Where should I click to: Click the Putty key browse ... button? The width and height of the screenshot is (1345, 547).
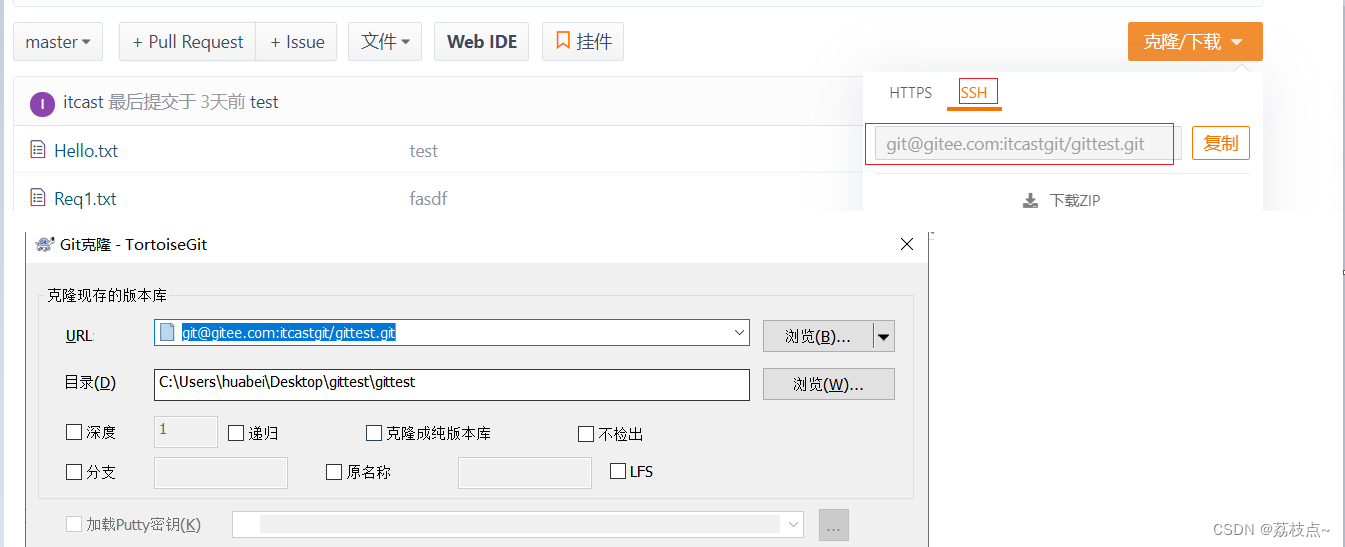[834, 524]
